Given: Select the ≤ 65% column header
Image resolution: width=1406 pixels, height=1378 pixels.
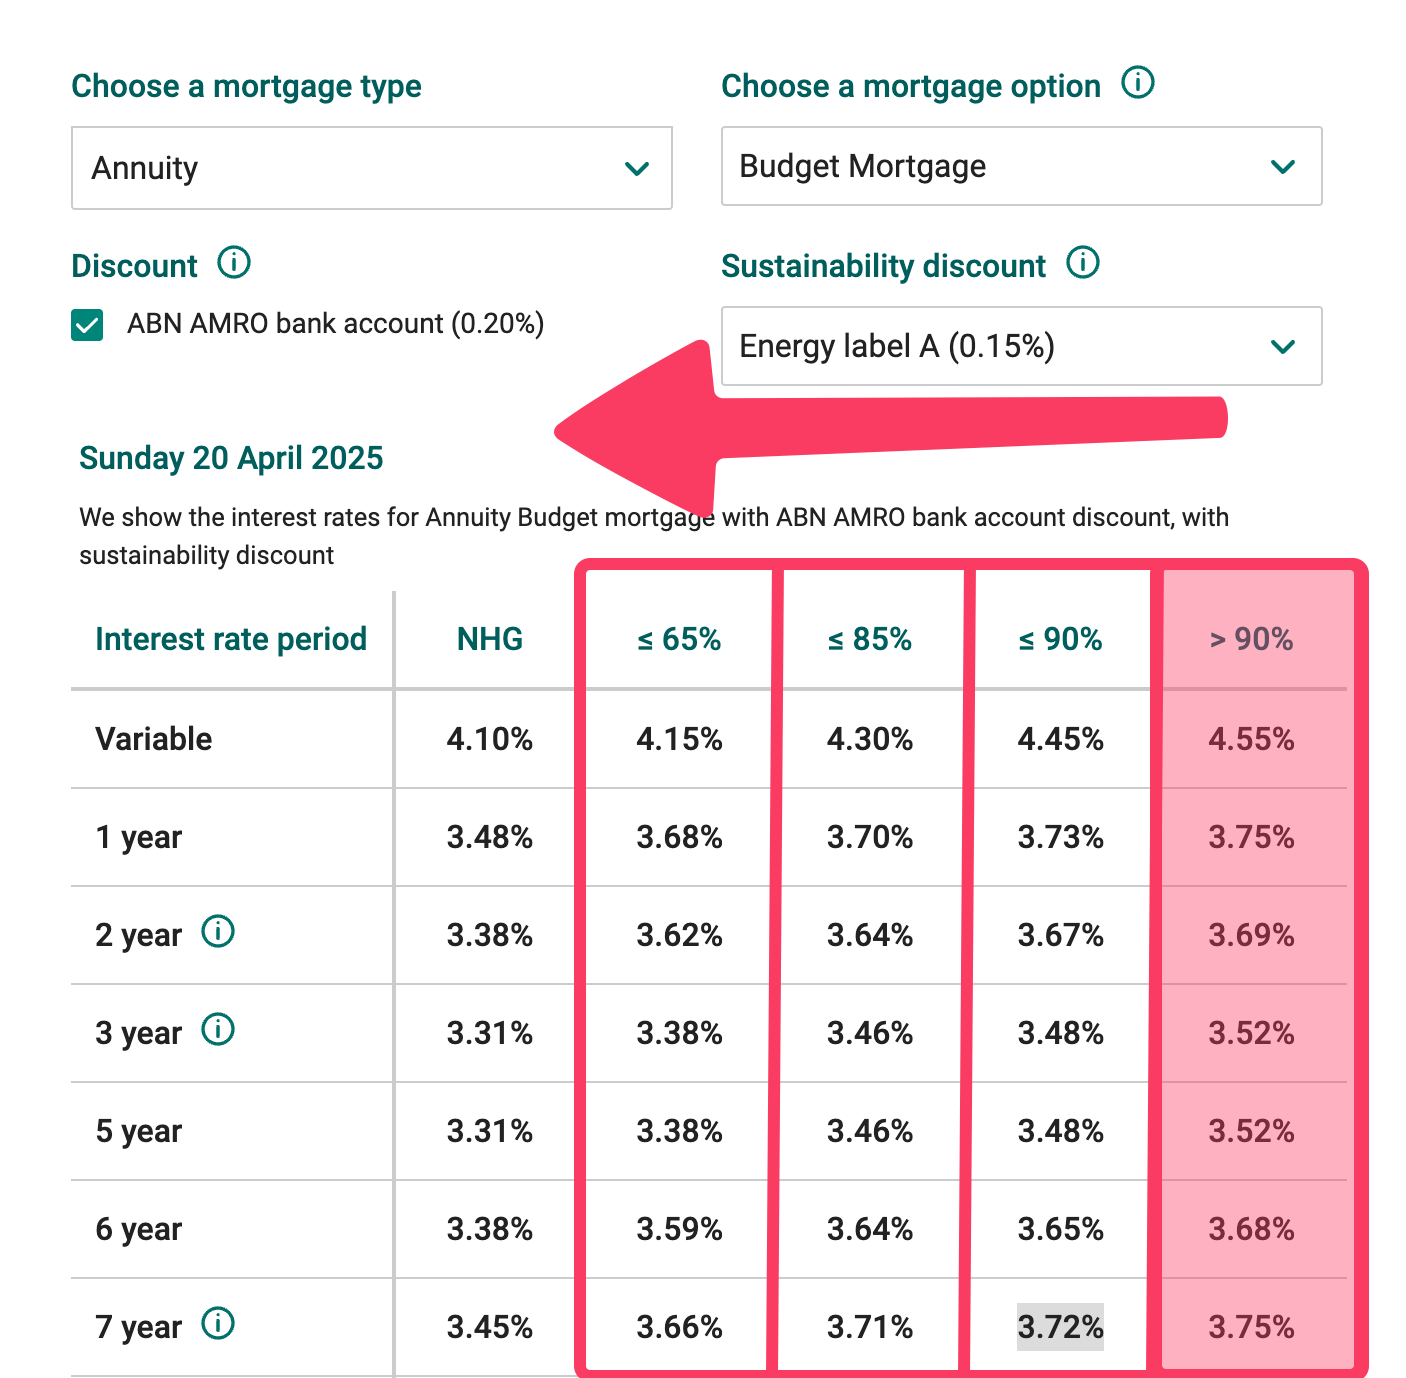Looking at the screenshot, I should pyautogui.click(x=680, y=639).
